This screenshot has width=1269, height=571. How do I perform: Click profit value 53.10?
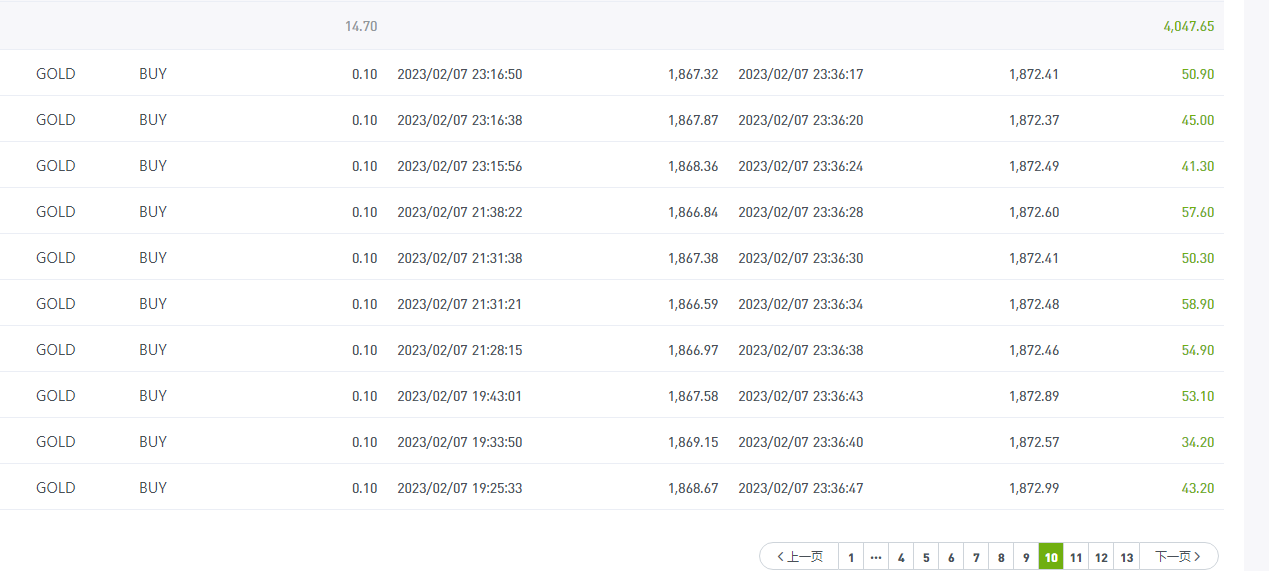[1198, 396]
